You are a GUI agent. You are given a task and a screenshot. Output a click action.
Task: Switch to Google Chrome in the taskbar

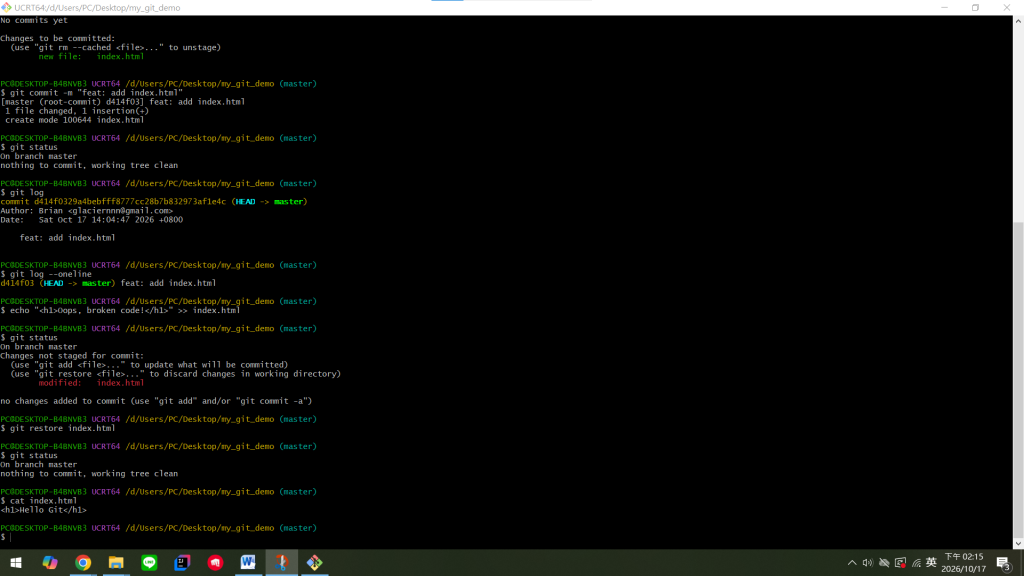83,562
